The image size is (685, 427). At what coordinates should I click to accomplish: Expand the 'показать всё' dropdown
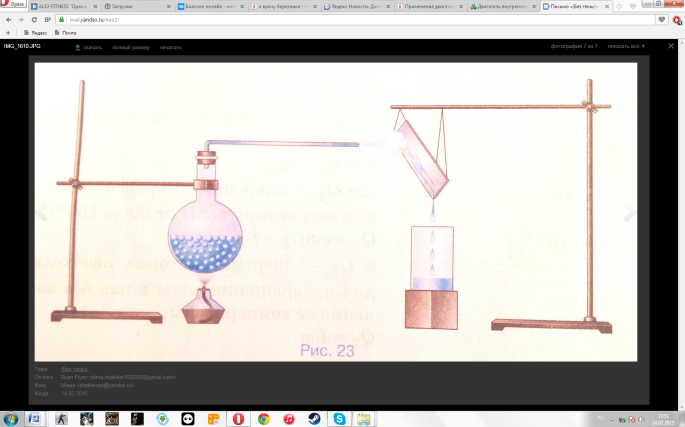click(x=626, y=46)
